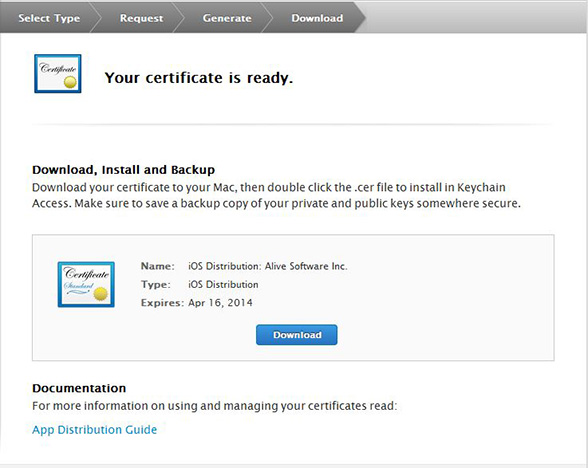Click the Expires: label in certificate details
The width and height of the screenshot is (588, 468).
pyautogui.click(x=162, y=303)
